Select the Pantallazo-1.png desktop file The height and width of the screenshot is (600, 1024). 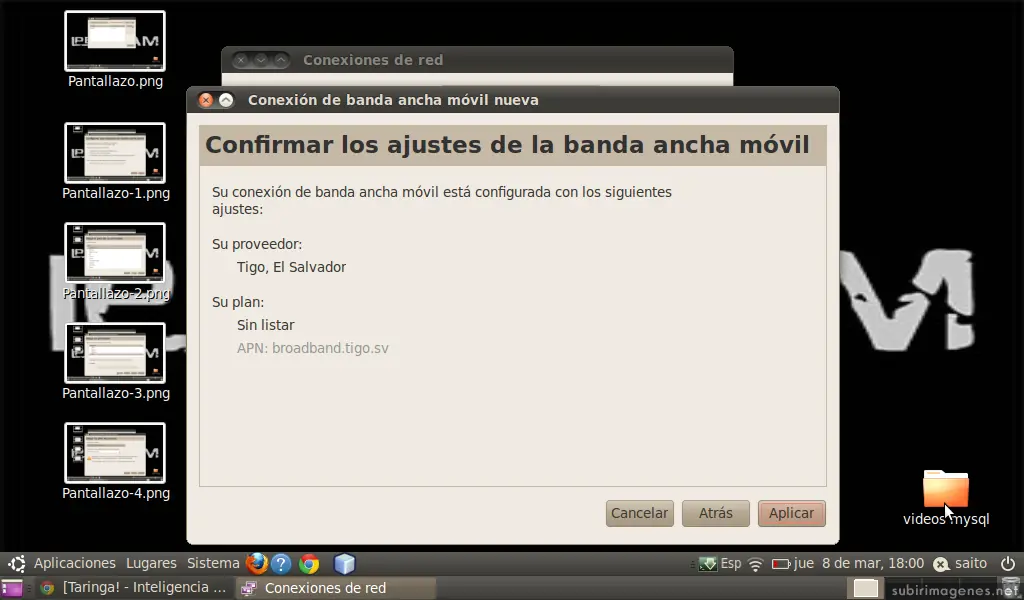[116, 161]
